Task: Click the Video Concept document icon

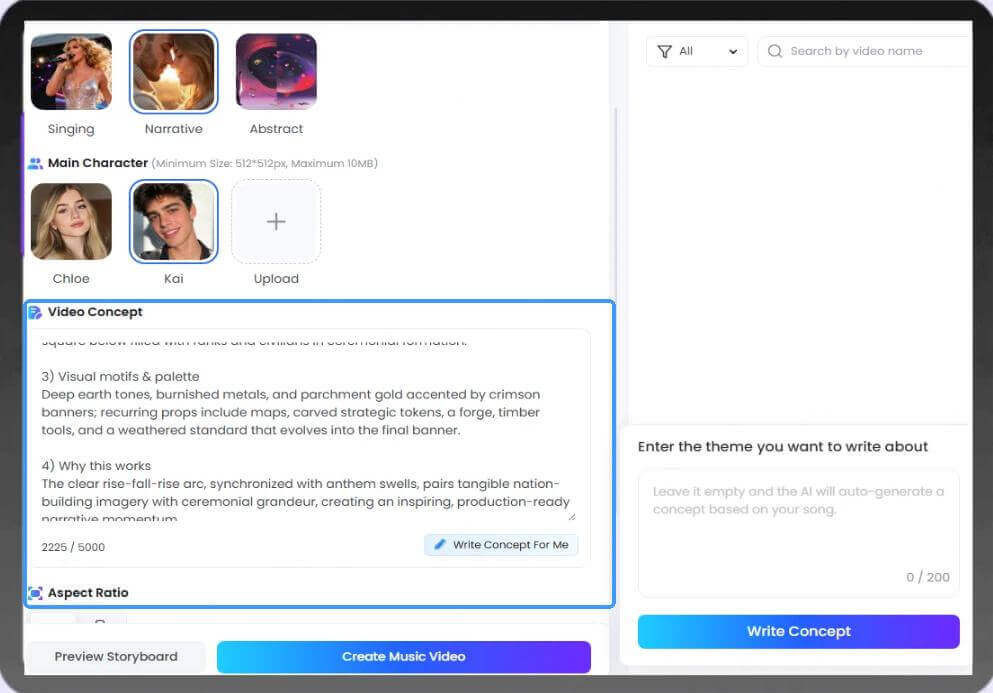Action: click(x=35, y=312)
